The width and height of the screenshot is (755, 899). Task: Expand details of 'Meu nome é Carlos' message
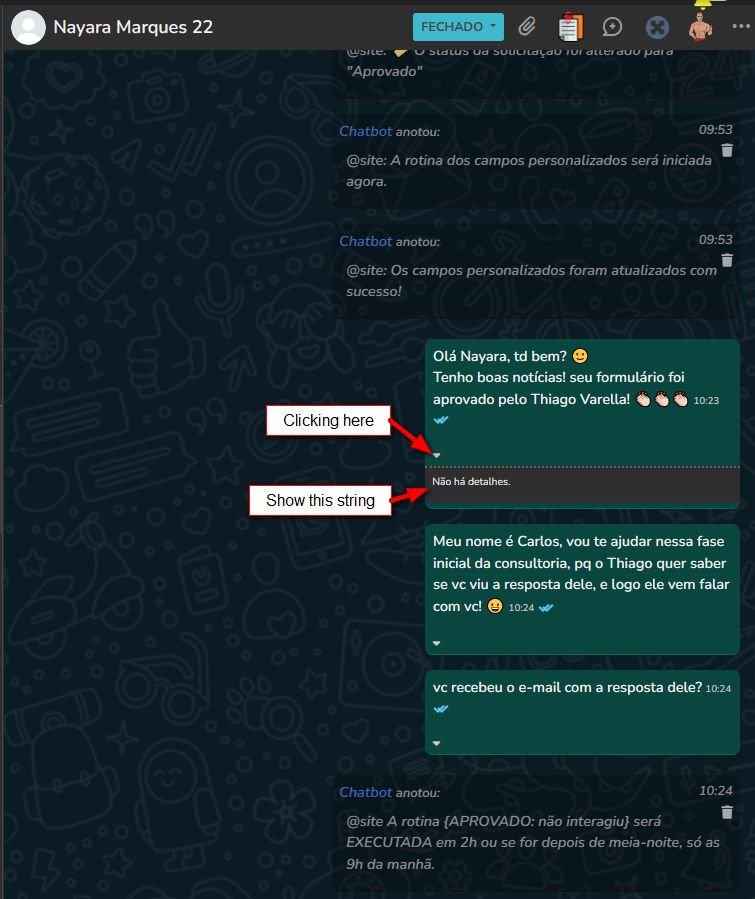437,643
